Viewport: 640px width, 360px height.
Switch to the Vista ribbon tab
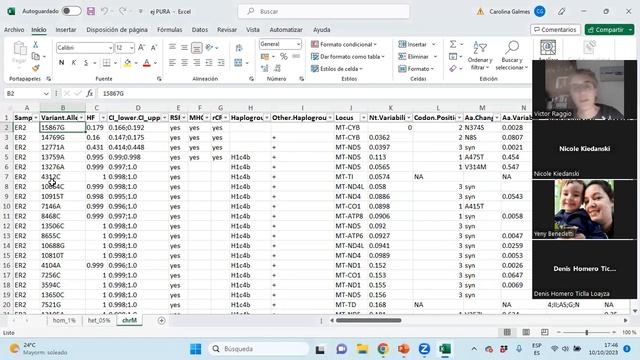(x=253, y=30)
